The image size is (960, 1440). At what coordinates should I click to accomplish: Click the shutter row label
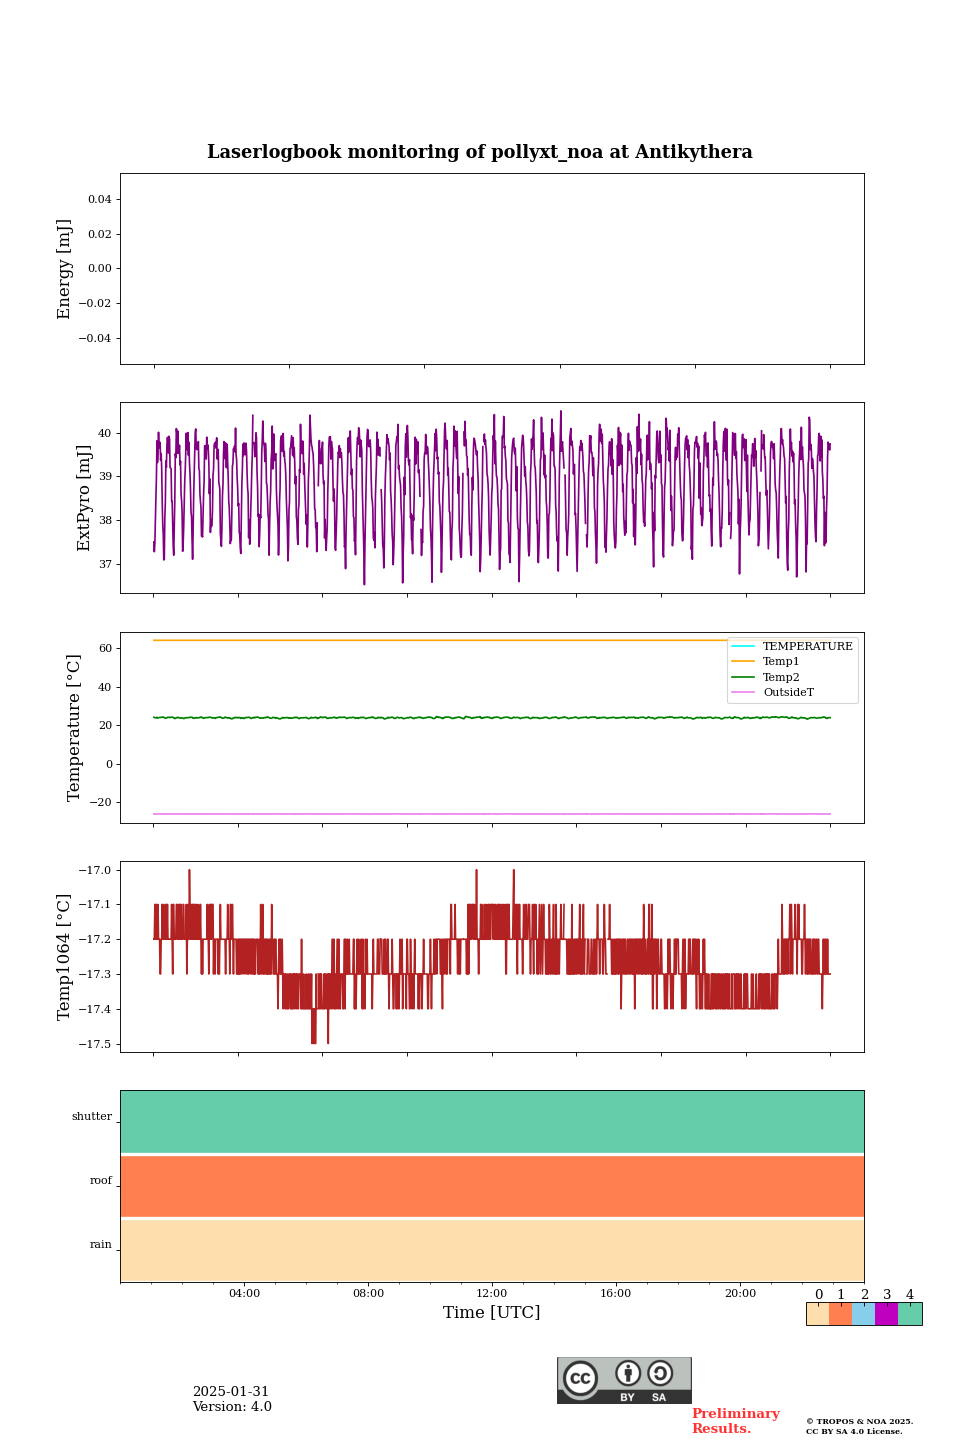92,1117
